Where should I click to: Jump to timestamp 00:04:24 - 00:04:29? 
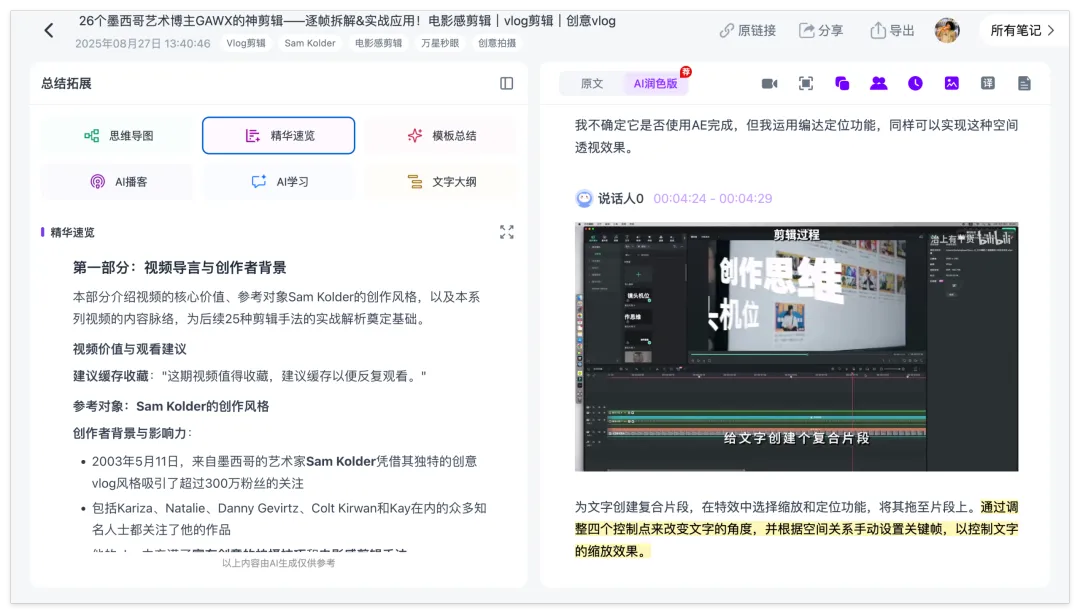713,198
